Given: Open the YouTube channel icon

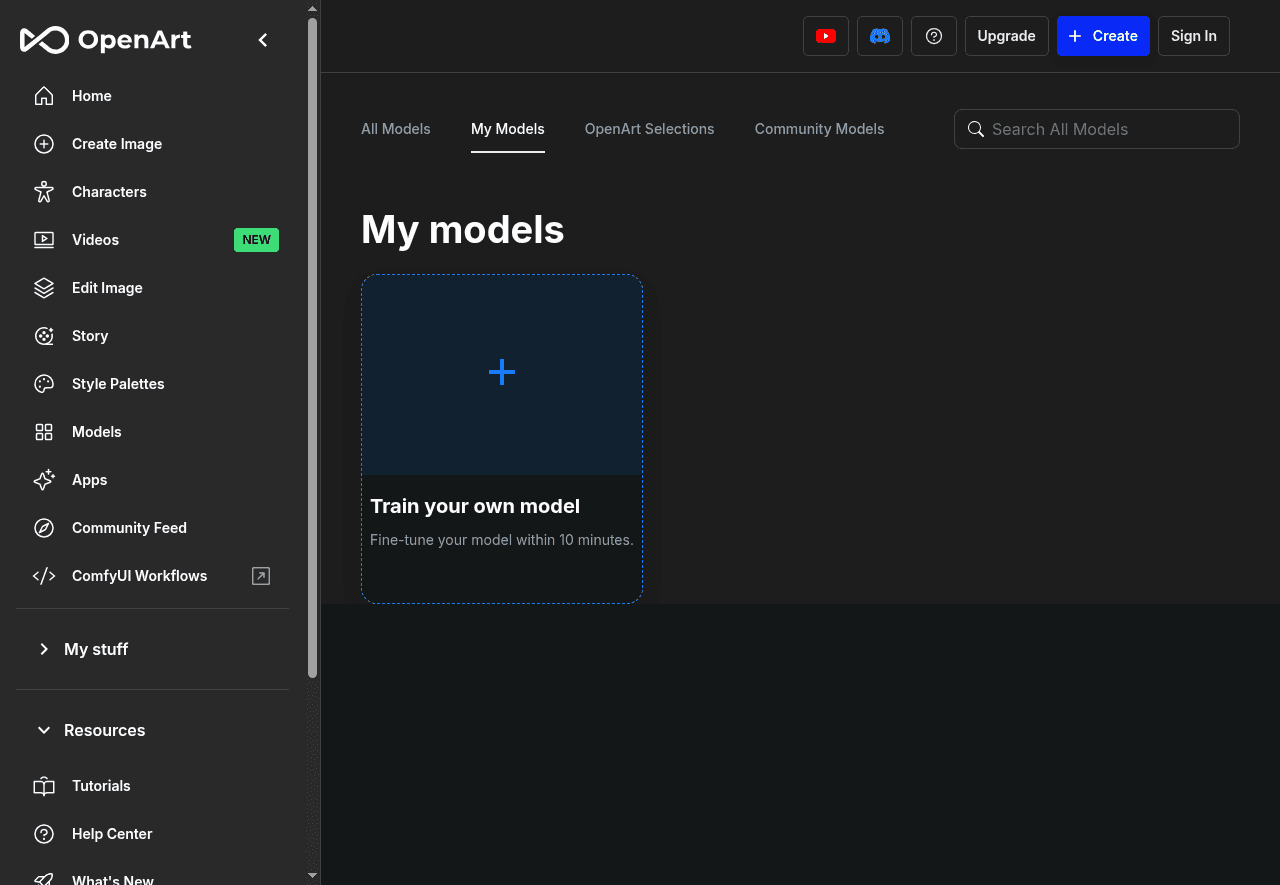Looking at the screenshot, I should [x=825, y=36].
